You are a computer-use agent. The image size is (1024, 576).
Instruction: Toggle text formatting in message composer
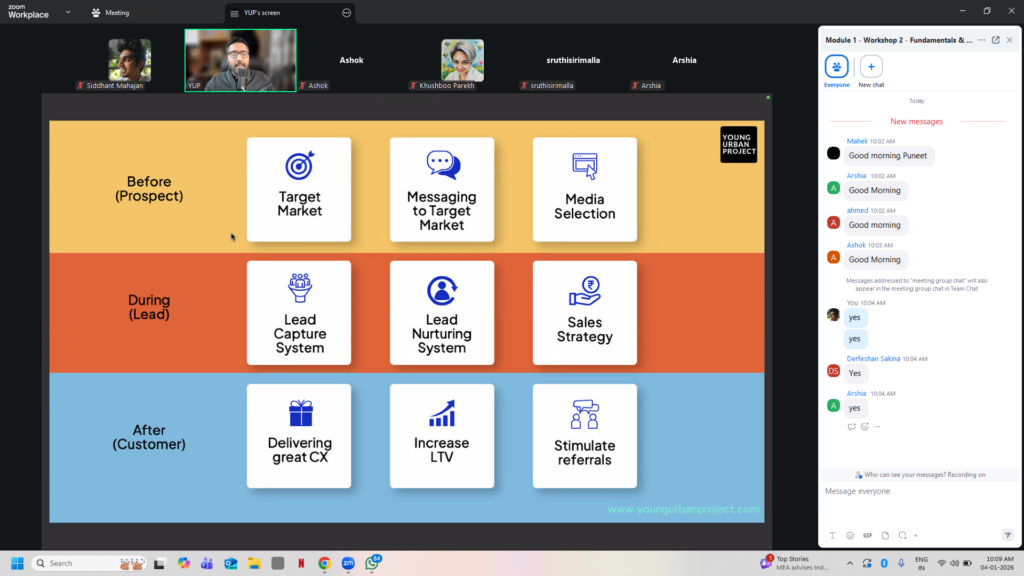[x=832, y=535]
